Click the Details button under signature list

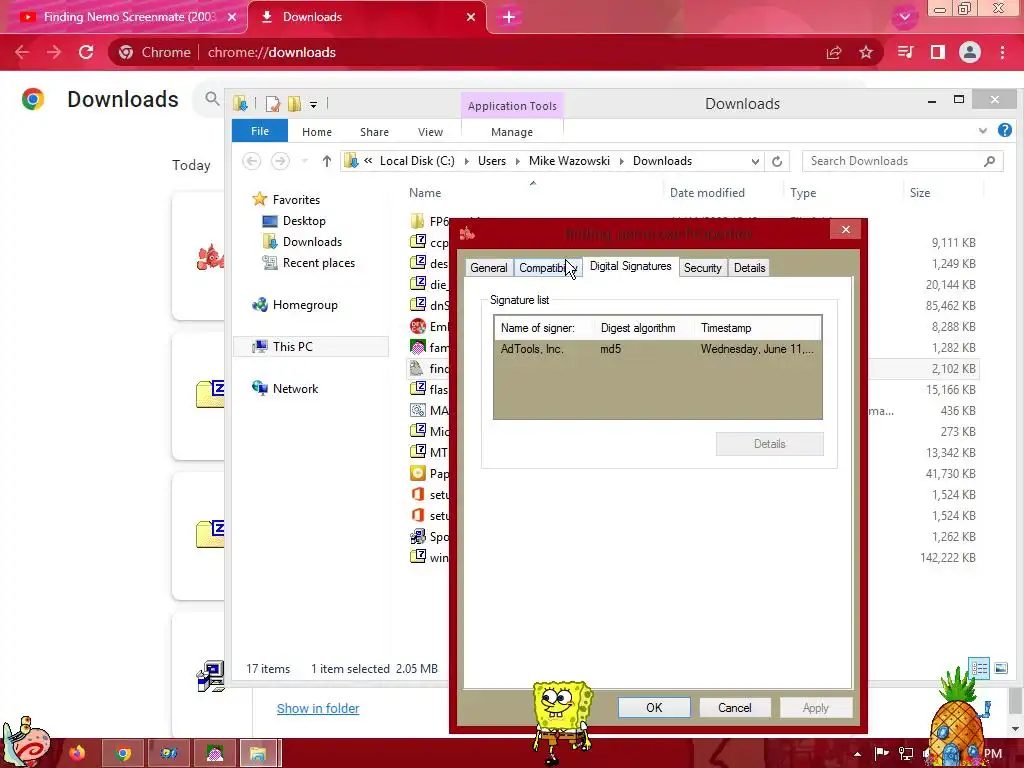769,444
